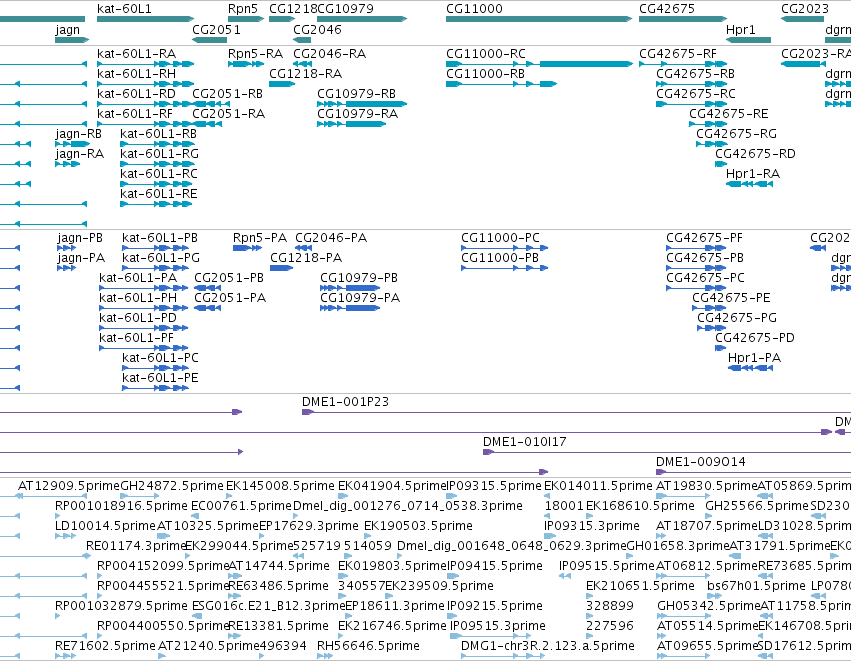Open protein Rpn5-PA
The height and width of the screenshot is (661, 851).
260,238
